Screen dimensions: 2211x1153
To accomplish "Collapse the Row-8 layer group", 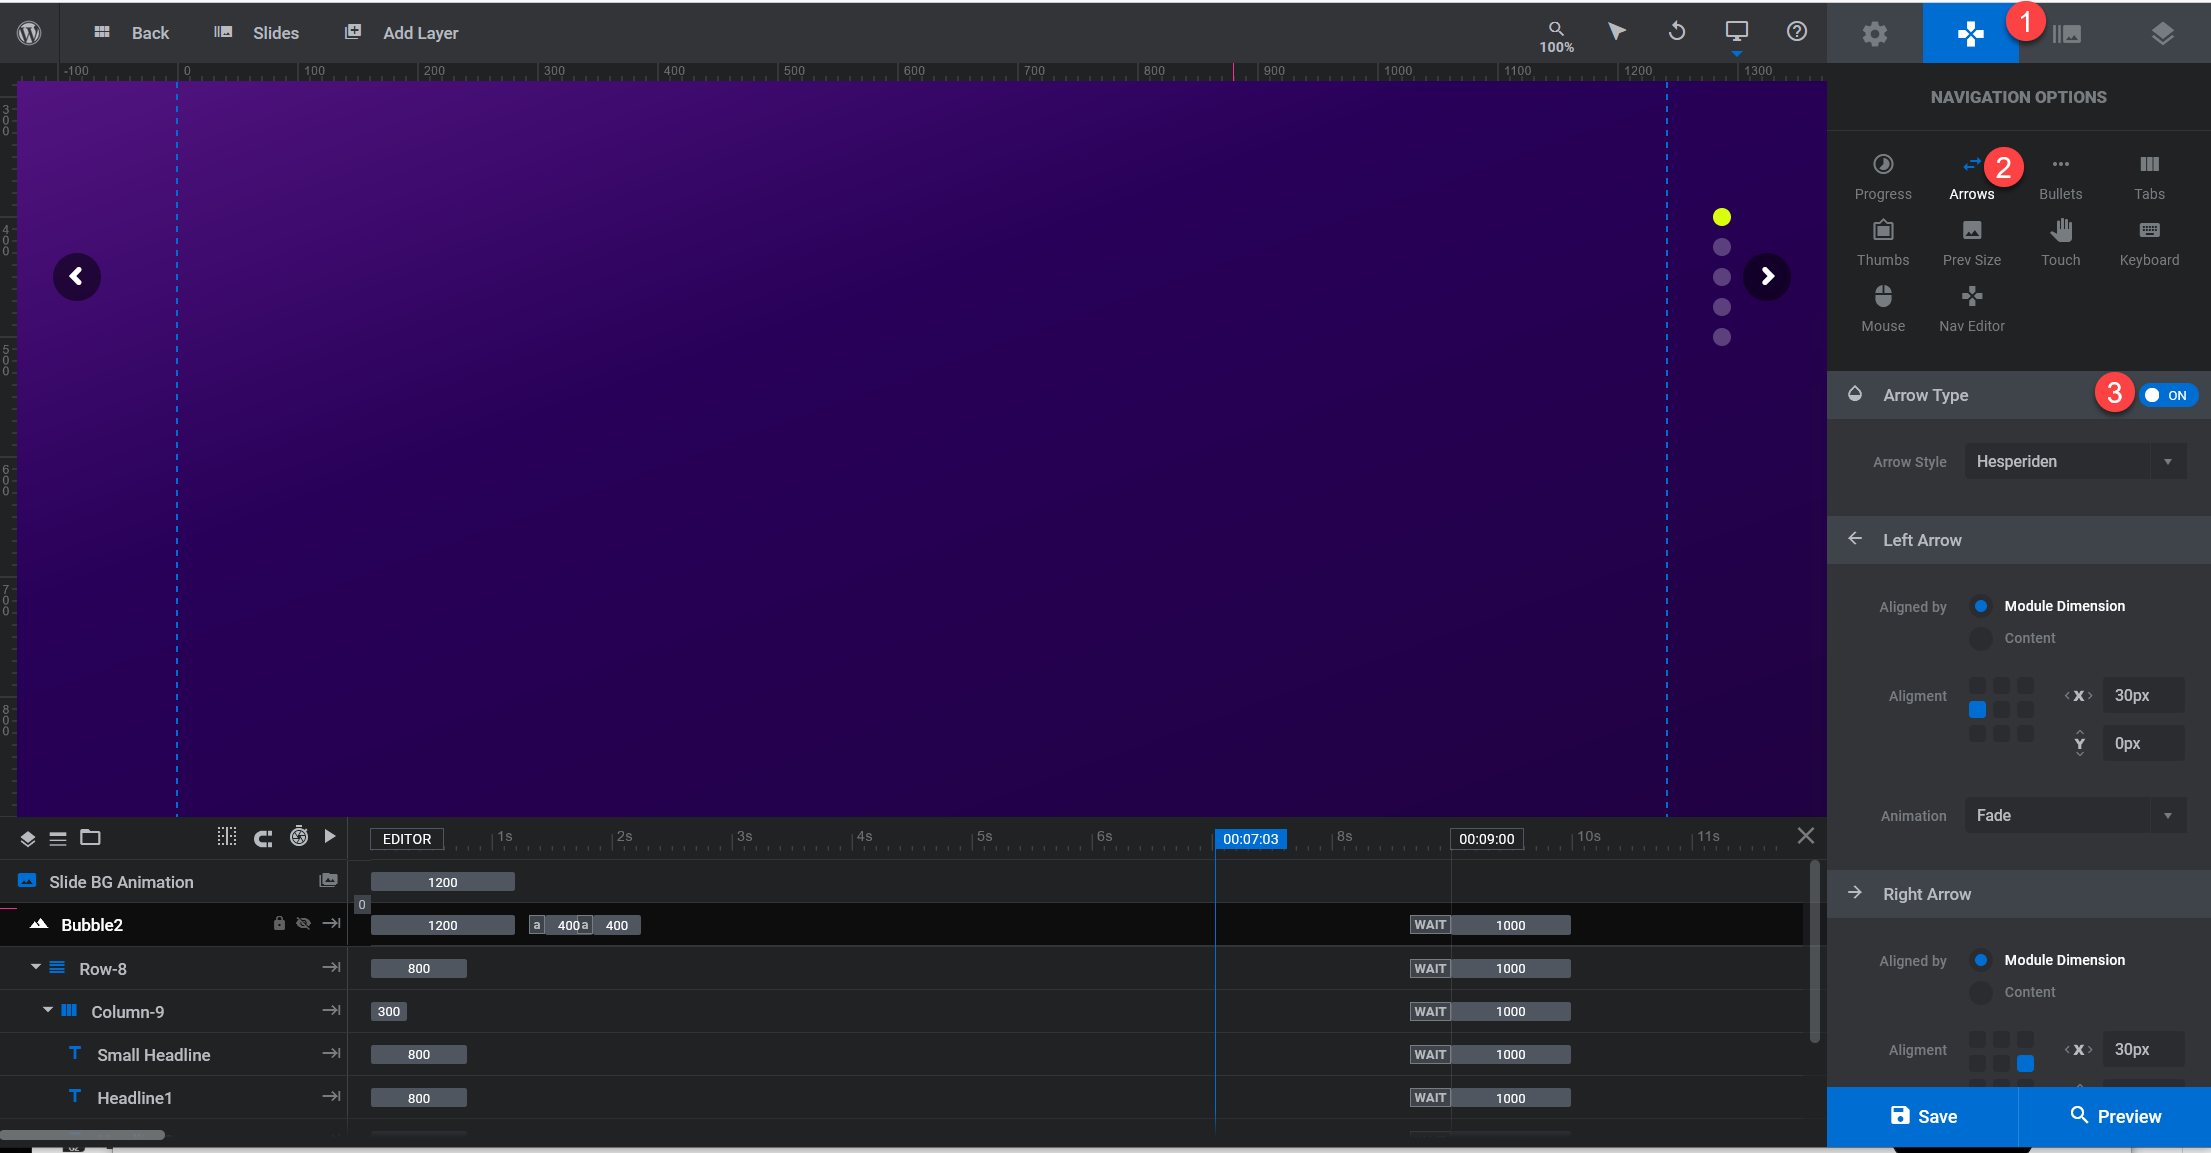I will pos(36,968).
